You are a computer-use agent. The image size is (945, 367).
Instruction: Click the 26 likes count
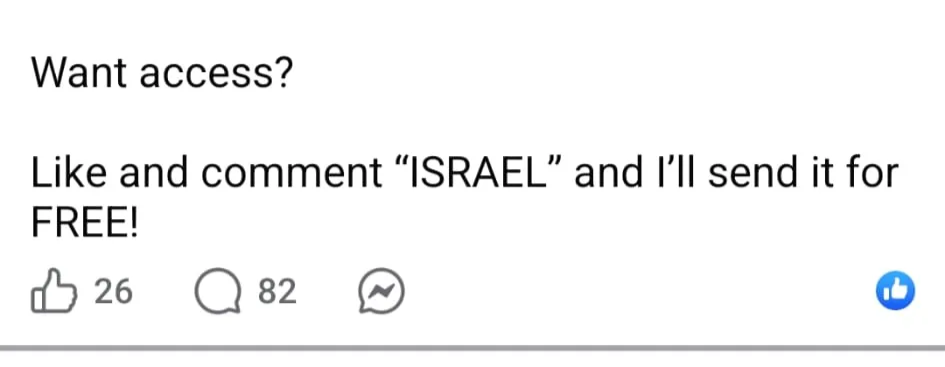pyautogui.click(x=113, y=292)
